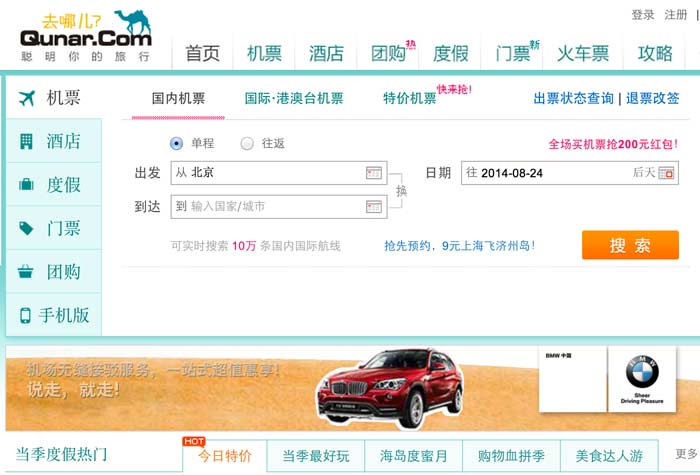Click the orange 搜索 button
The image size is (700, 475).
[x=630, y=245]
